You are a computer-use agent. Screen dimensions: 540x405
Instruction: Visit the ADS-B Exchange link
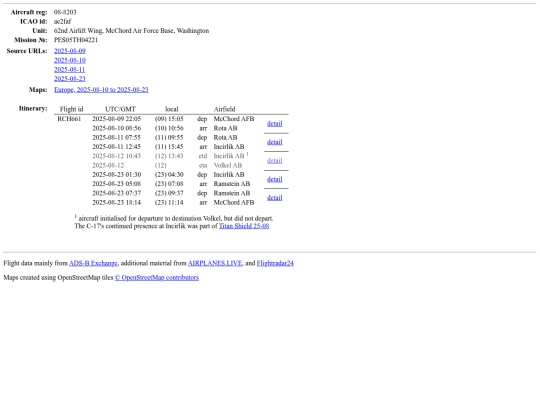coord(93,263)
